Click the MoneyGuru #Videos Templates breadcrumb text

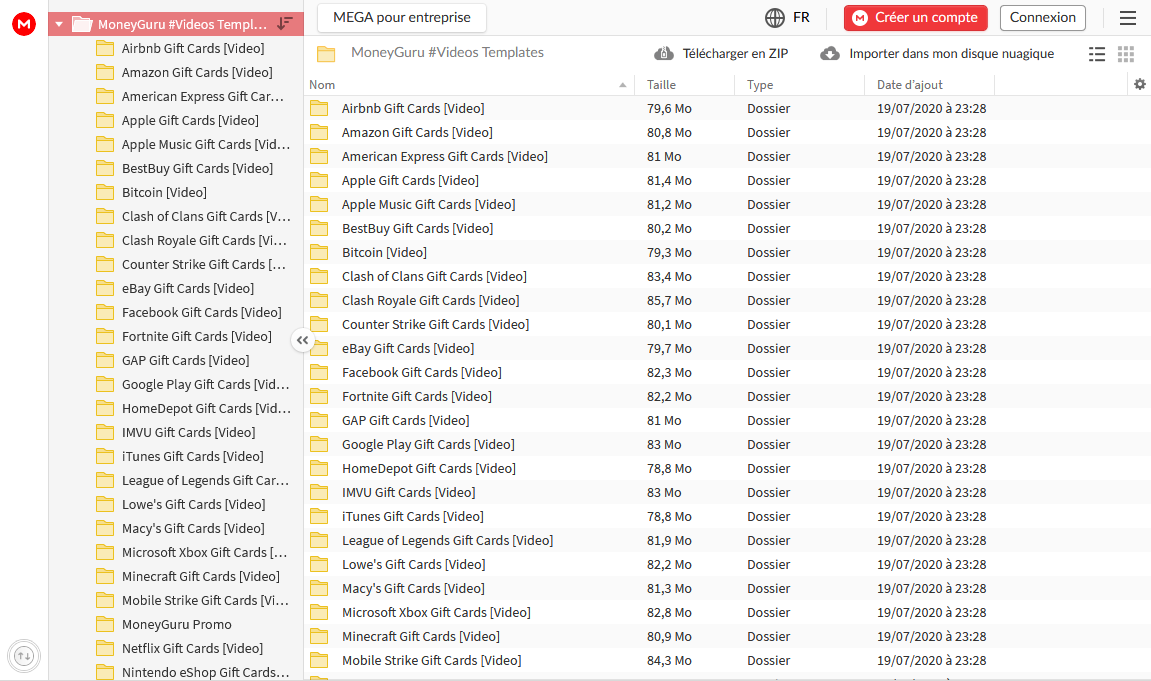point(447,53)
